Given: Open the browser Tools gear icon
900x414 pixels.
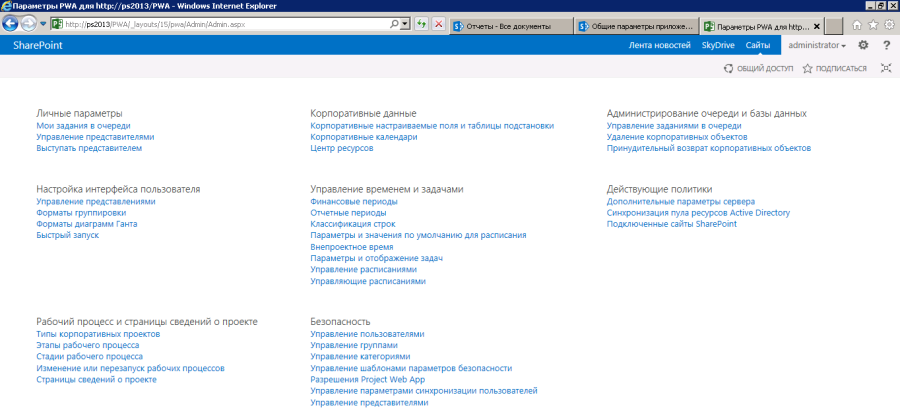Looking at the screenshot, I should 889,25.
